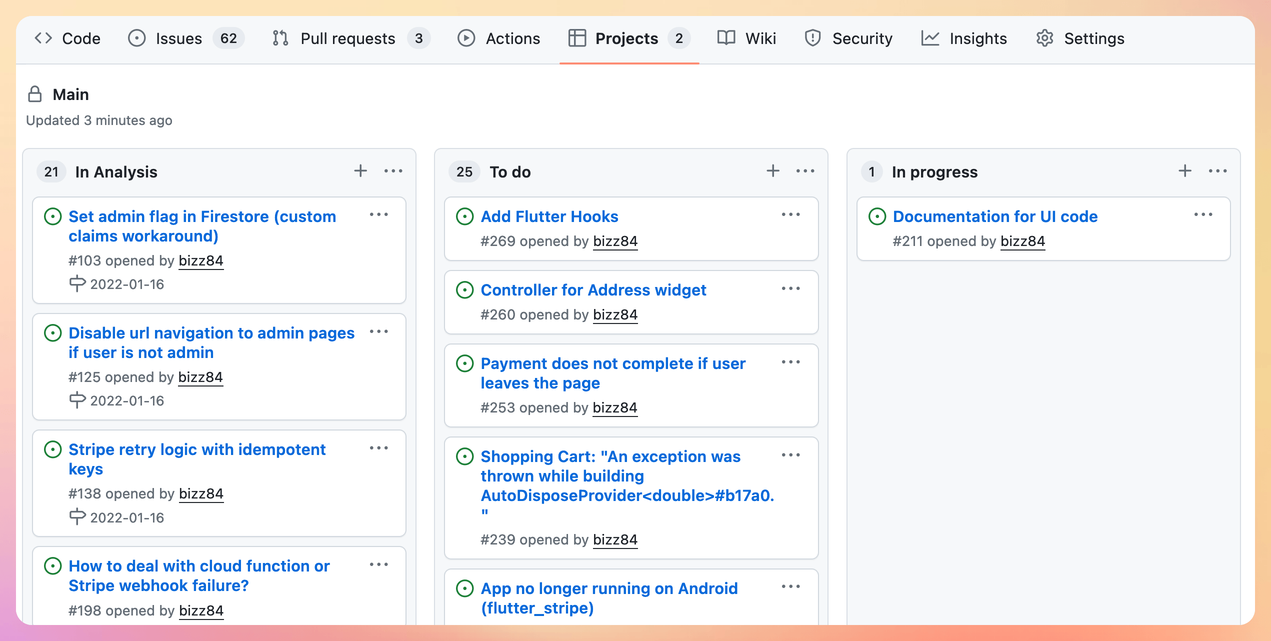Switch to the Actions tab
This screenshot has width=1271, height=641.
click(499, 38)
